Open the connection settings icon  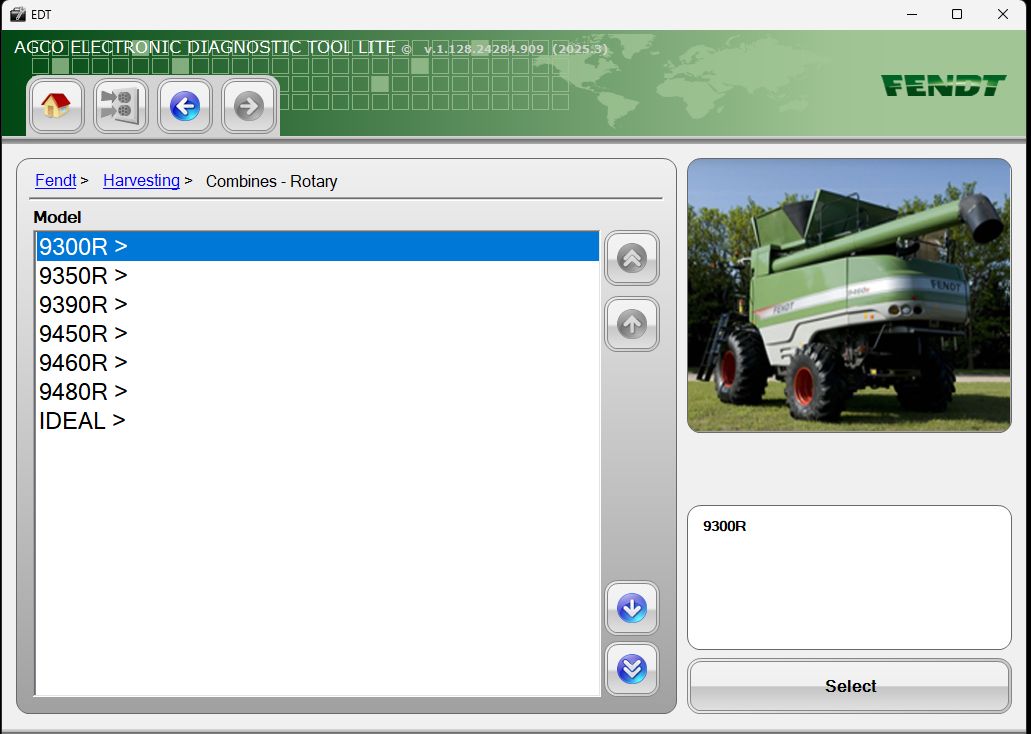120,106
